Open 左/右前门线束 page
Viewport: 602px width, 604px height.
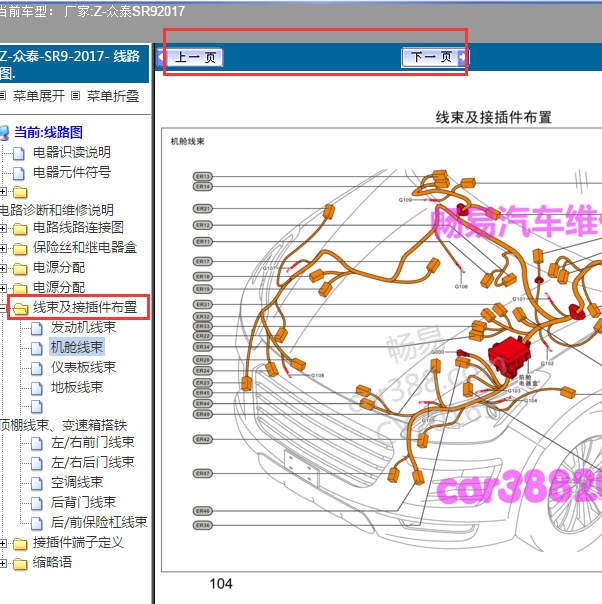(x=92, y=443)
